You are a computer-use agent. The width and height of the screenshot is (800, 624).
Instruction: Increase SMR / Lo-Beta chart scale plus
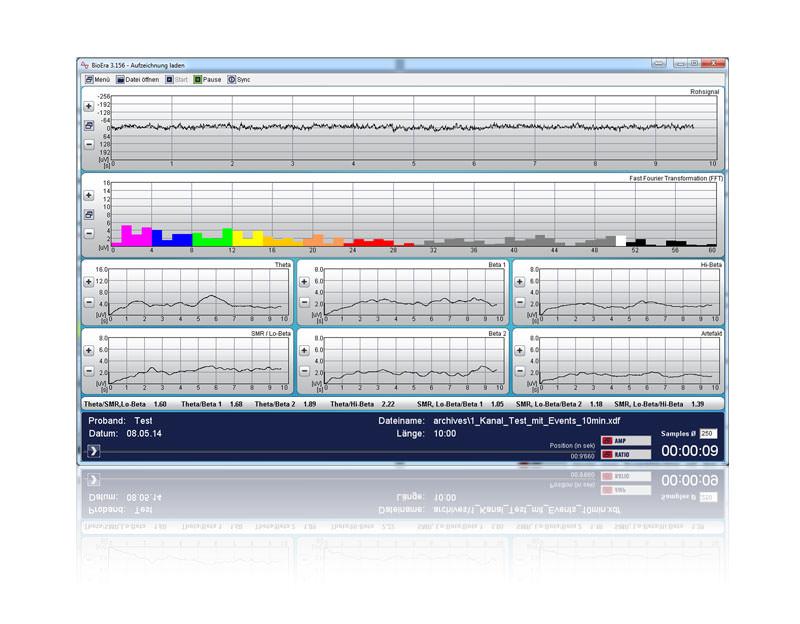point(89,351)
